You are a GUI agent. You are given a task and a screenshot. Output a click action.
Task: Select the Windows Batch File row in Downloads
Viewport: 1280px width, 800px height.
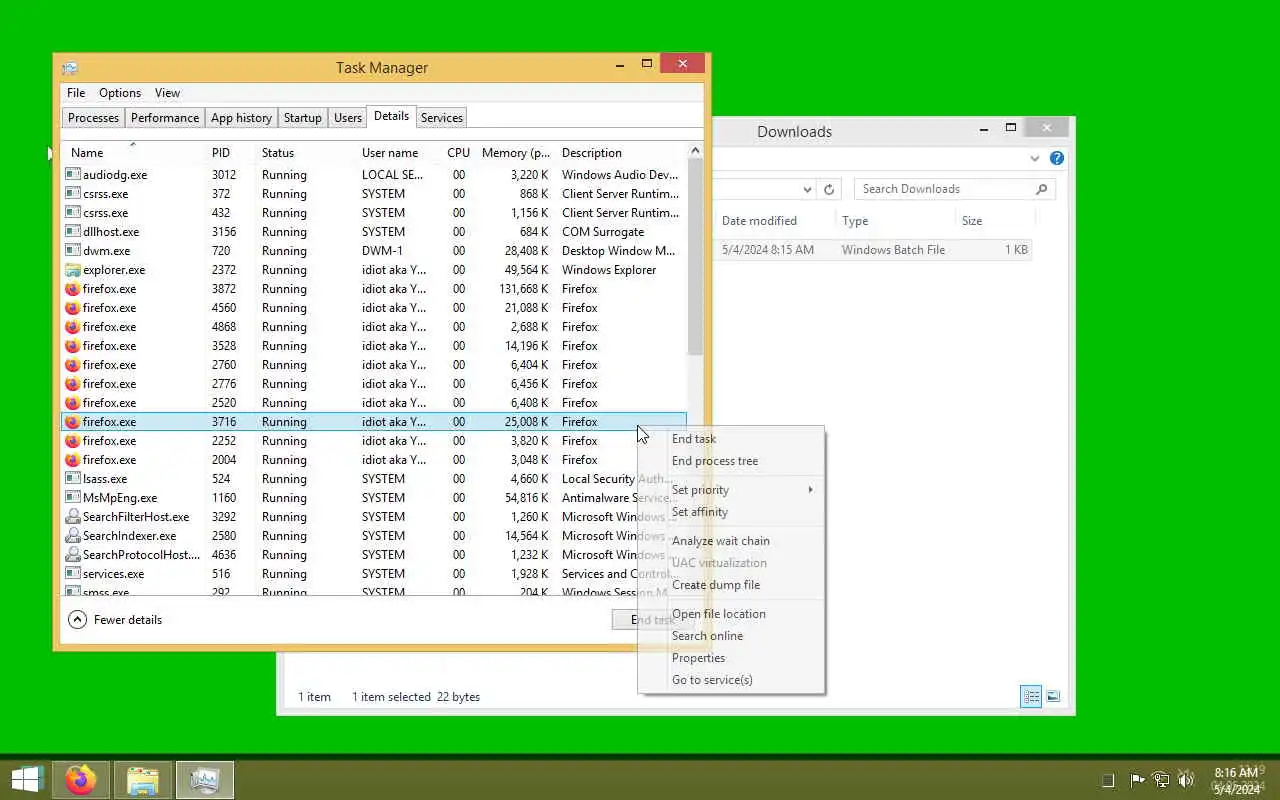[873, 250]
